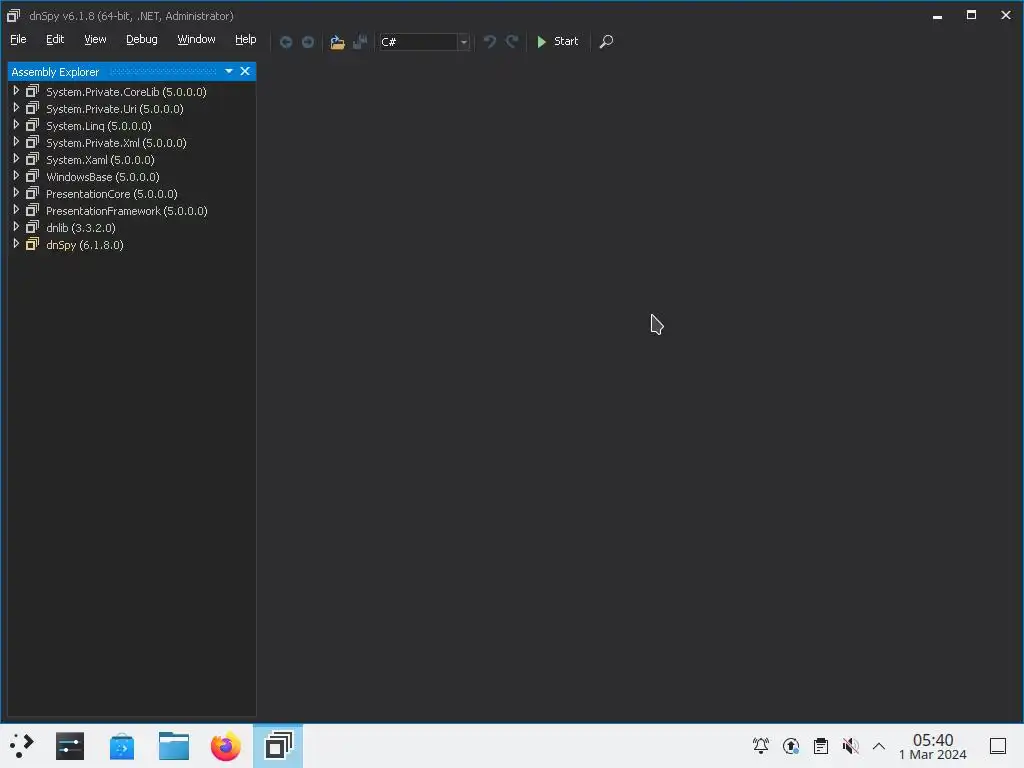Click the yellow executable icon beside dnSpy
The image size is (1024, 768).
pyautogui.click(x=32, y=244)
